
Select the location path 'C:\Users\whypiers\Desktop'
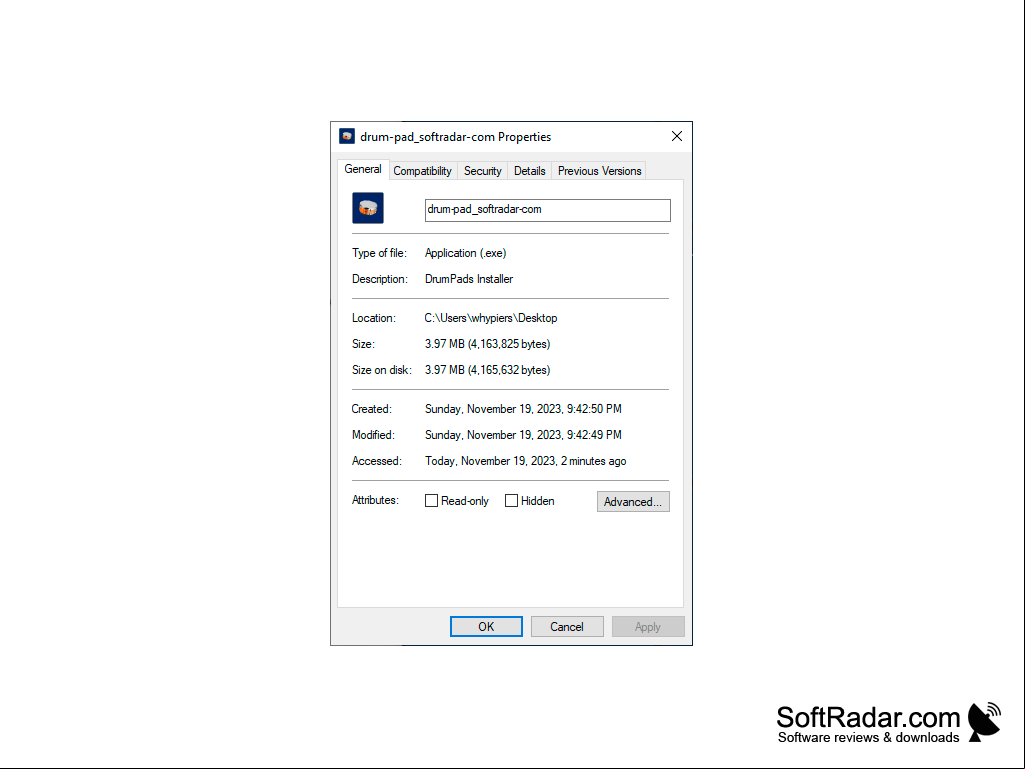click(491, 318)
